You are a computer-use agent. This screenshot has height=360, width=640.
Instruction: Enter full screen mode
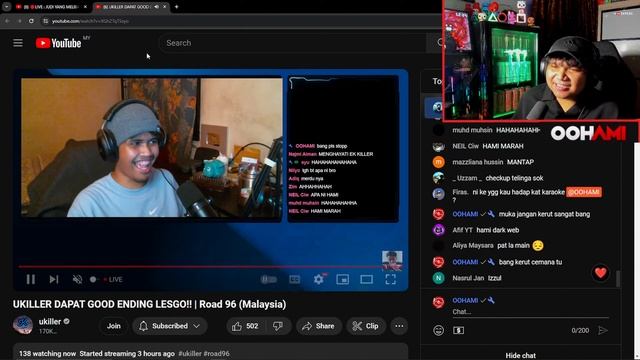[x=391, y=280]
